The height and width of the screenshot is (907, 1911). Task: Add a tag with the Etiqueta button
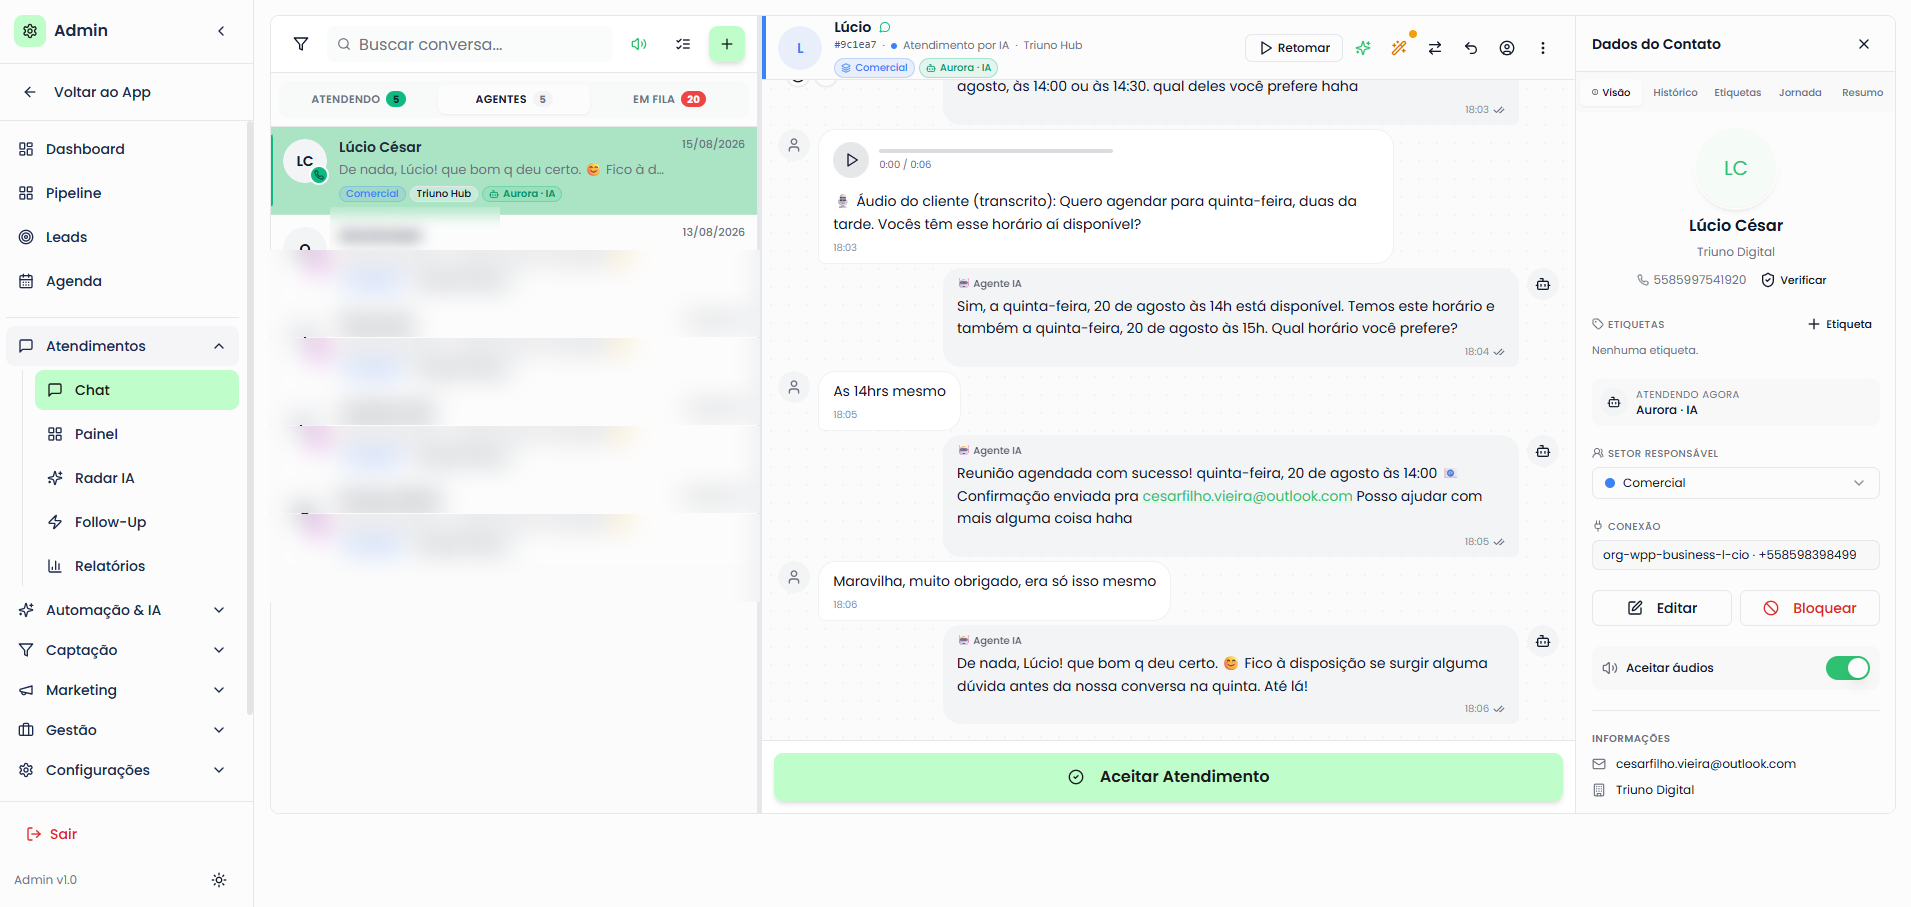[1839, 324]
